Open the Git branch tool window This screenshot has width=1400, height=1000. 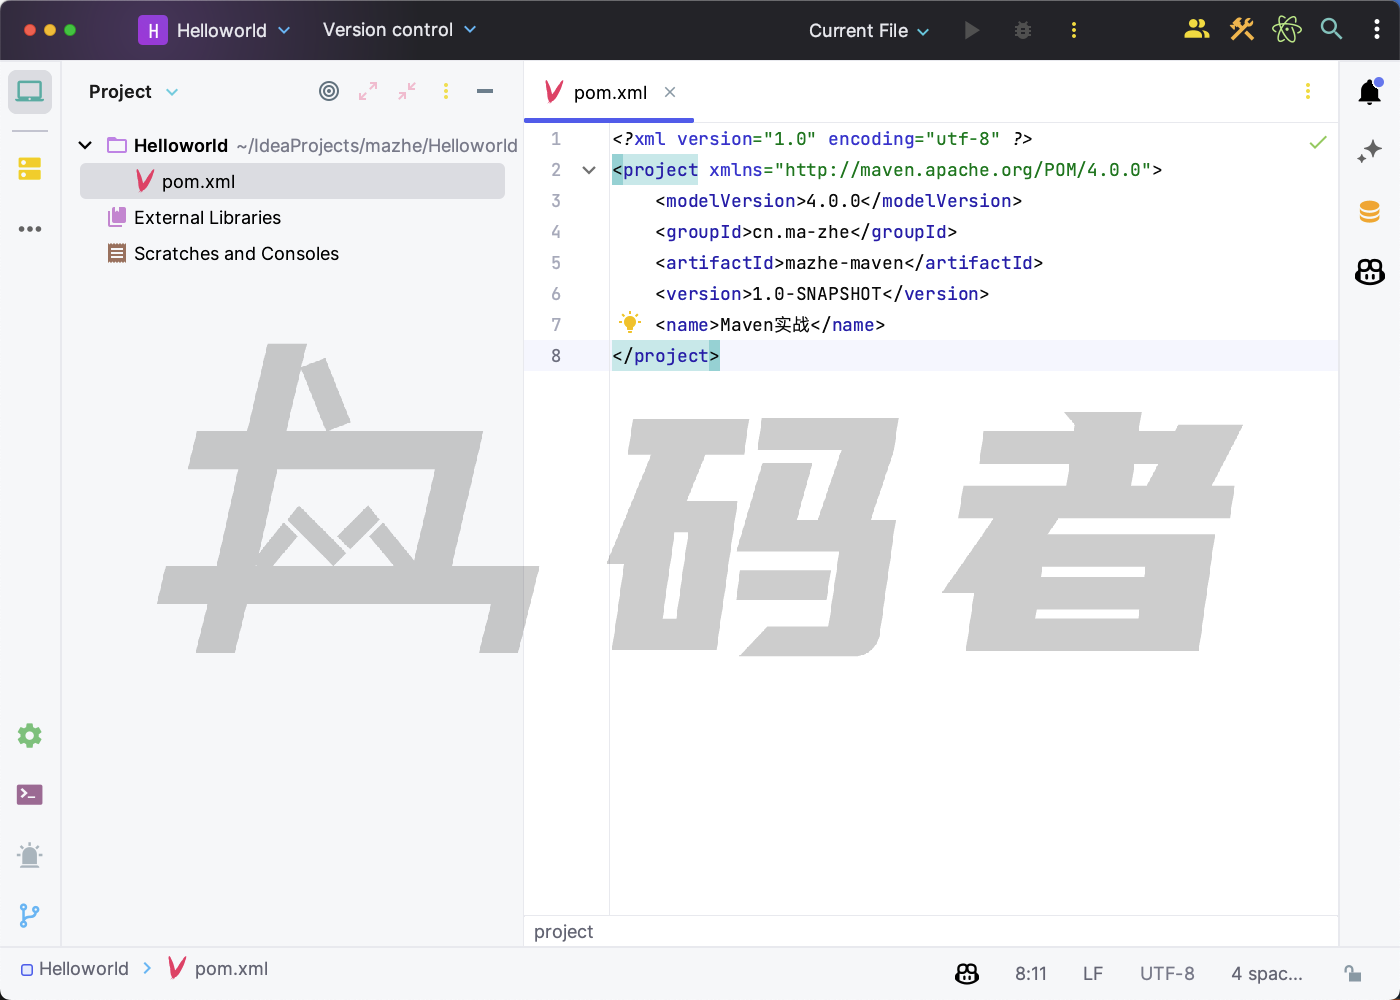(x=30, y=915)
